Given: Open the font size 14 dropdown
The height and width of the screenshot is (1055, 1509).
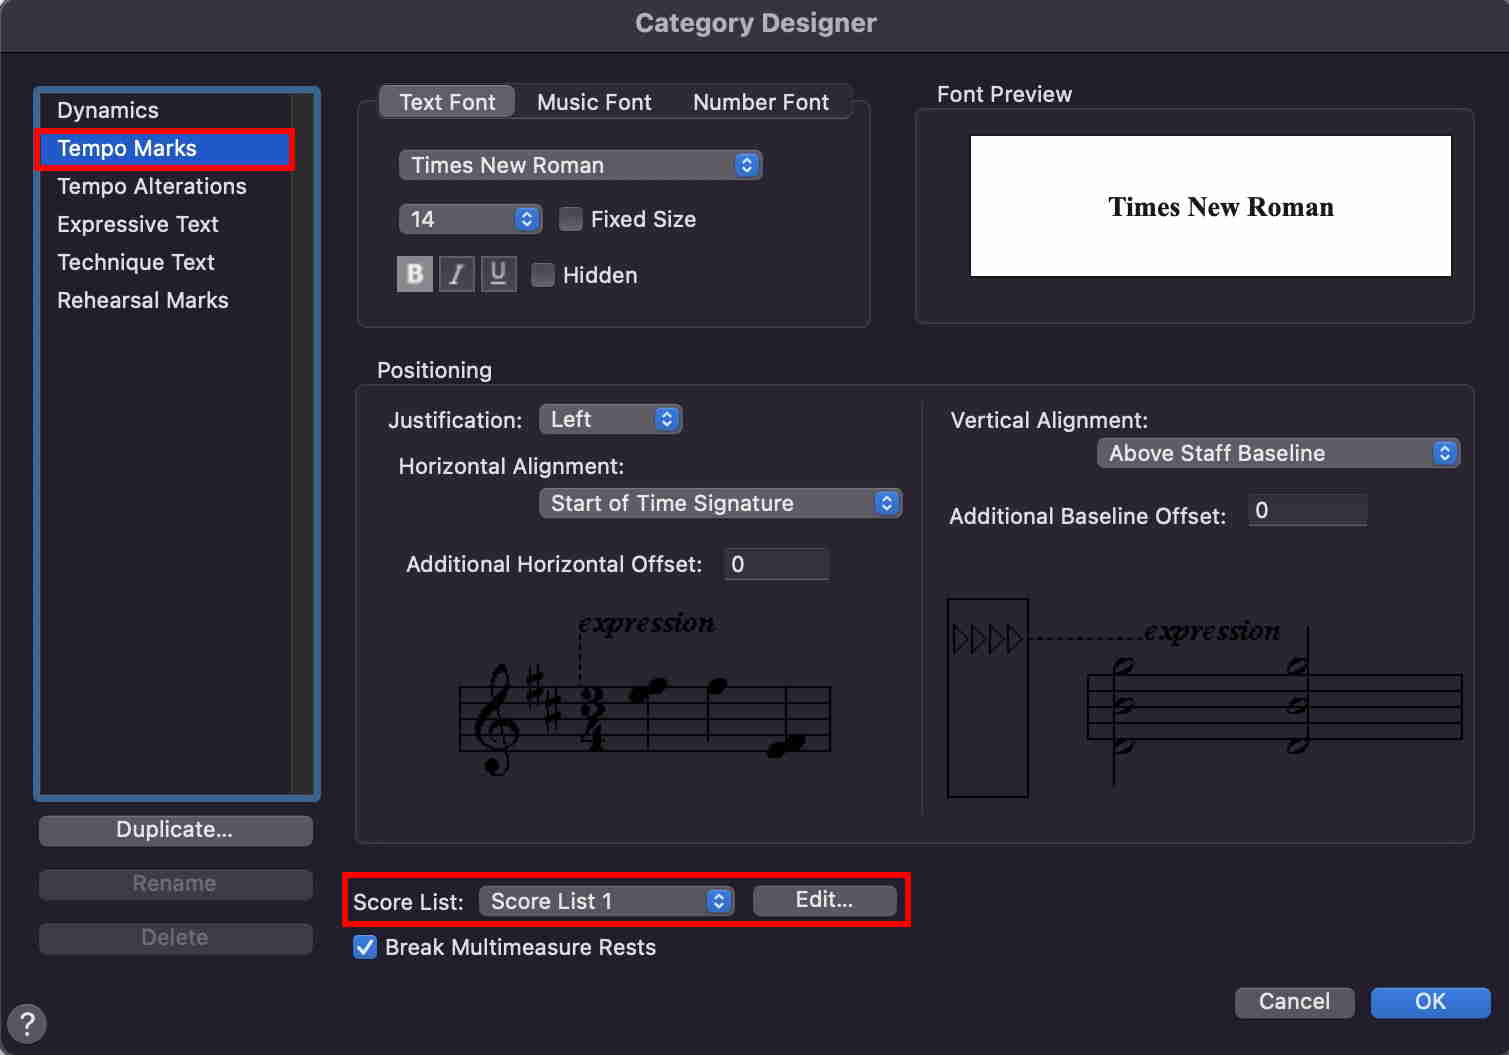Looking at the screenshot, I should pyautogui.click(x=470, y=219).
